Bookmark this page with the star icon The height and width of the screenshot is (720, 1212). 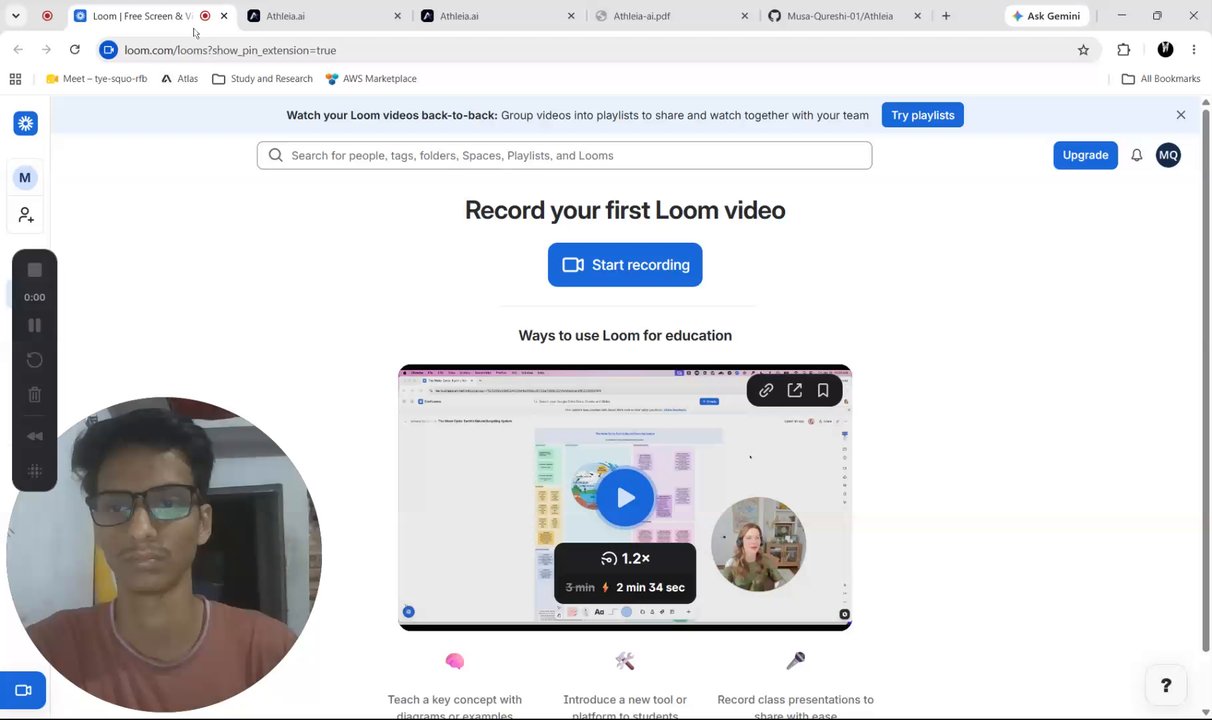coord(1083,50)
